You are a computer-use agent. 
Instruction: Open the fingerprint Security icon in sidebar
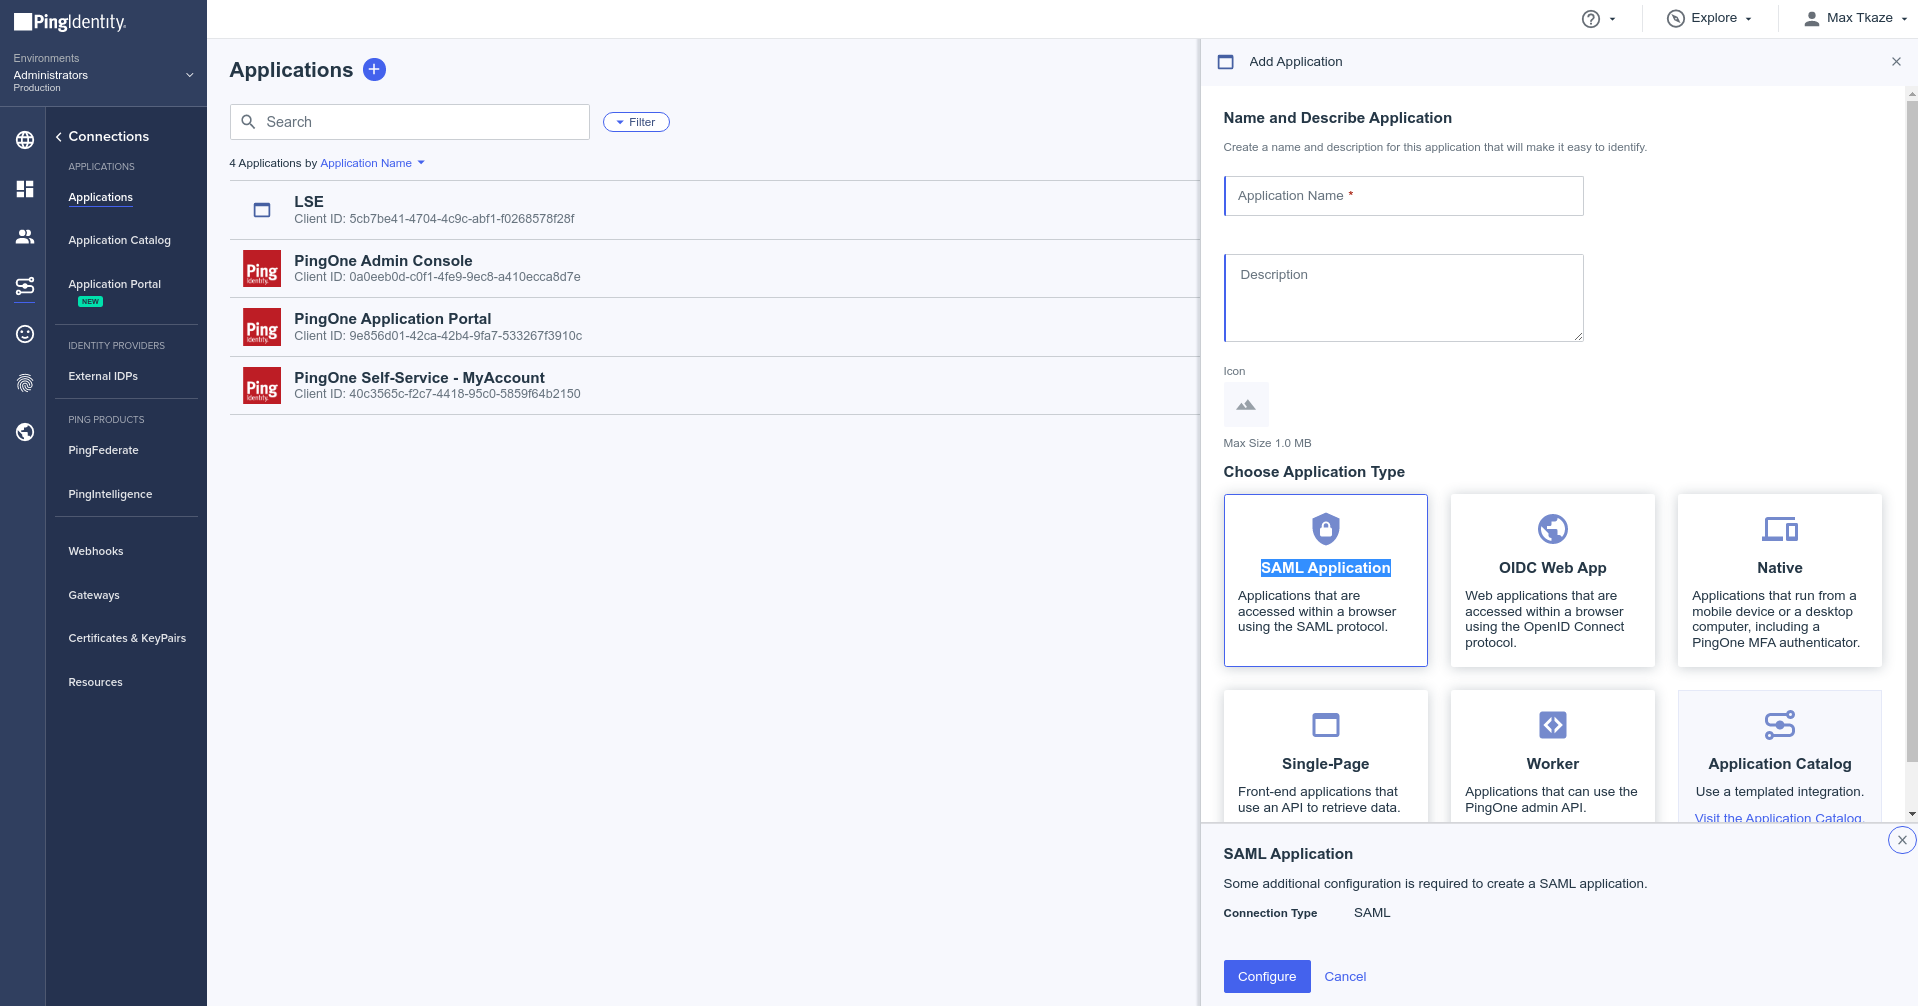[25, 383]
